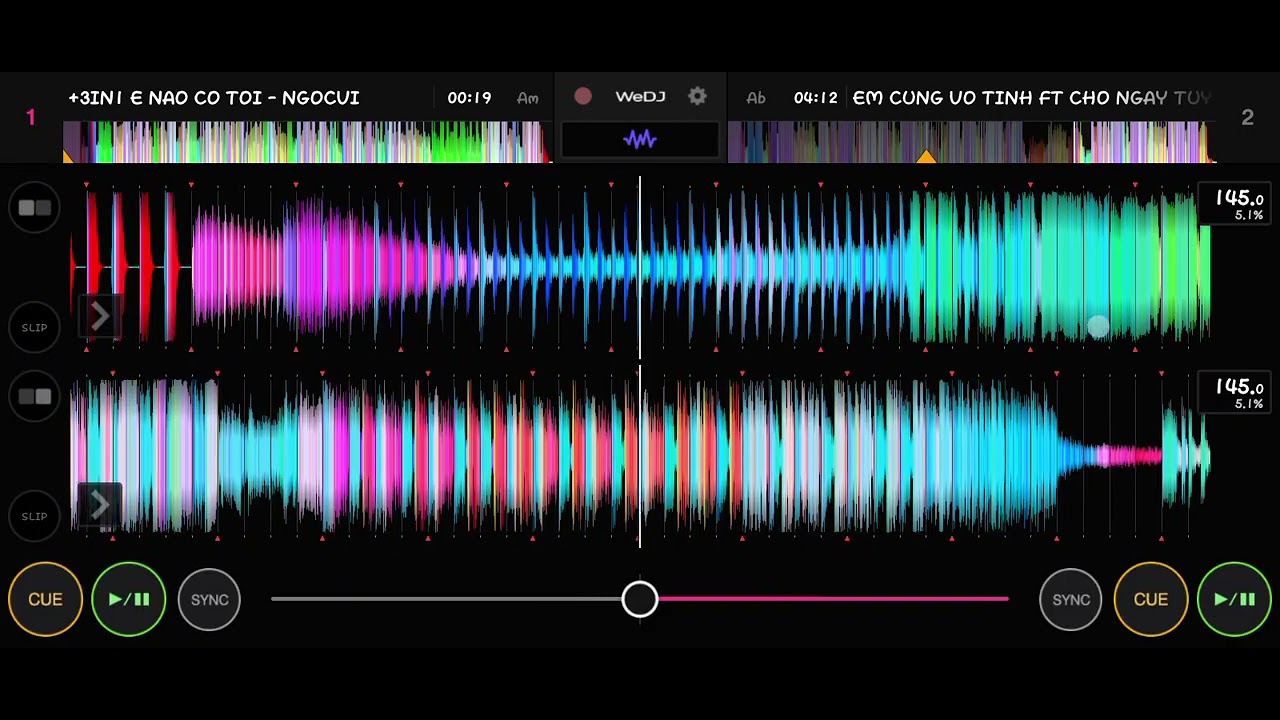1280x720 pixels.
Task: Toggle deck 2 SLIP mode
Action: tap(34, 516)
